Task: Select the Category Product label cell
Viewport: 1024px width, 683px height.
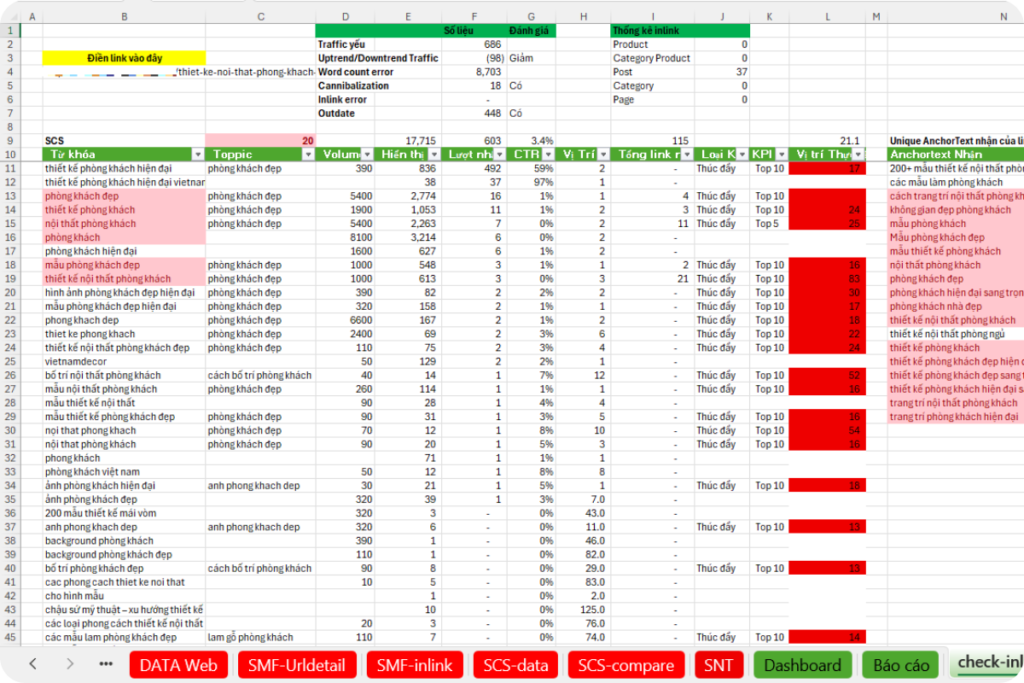Action: pyautogui.click(x=652, y=58)
